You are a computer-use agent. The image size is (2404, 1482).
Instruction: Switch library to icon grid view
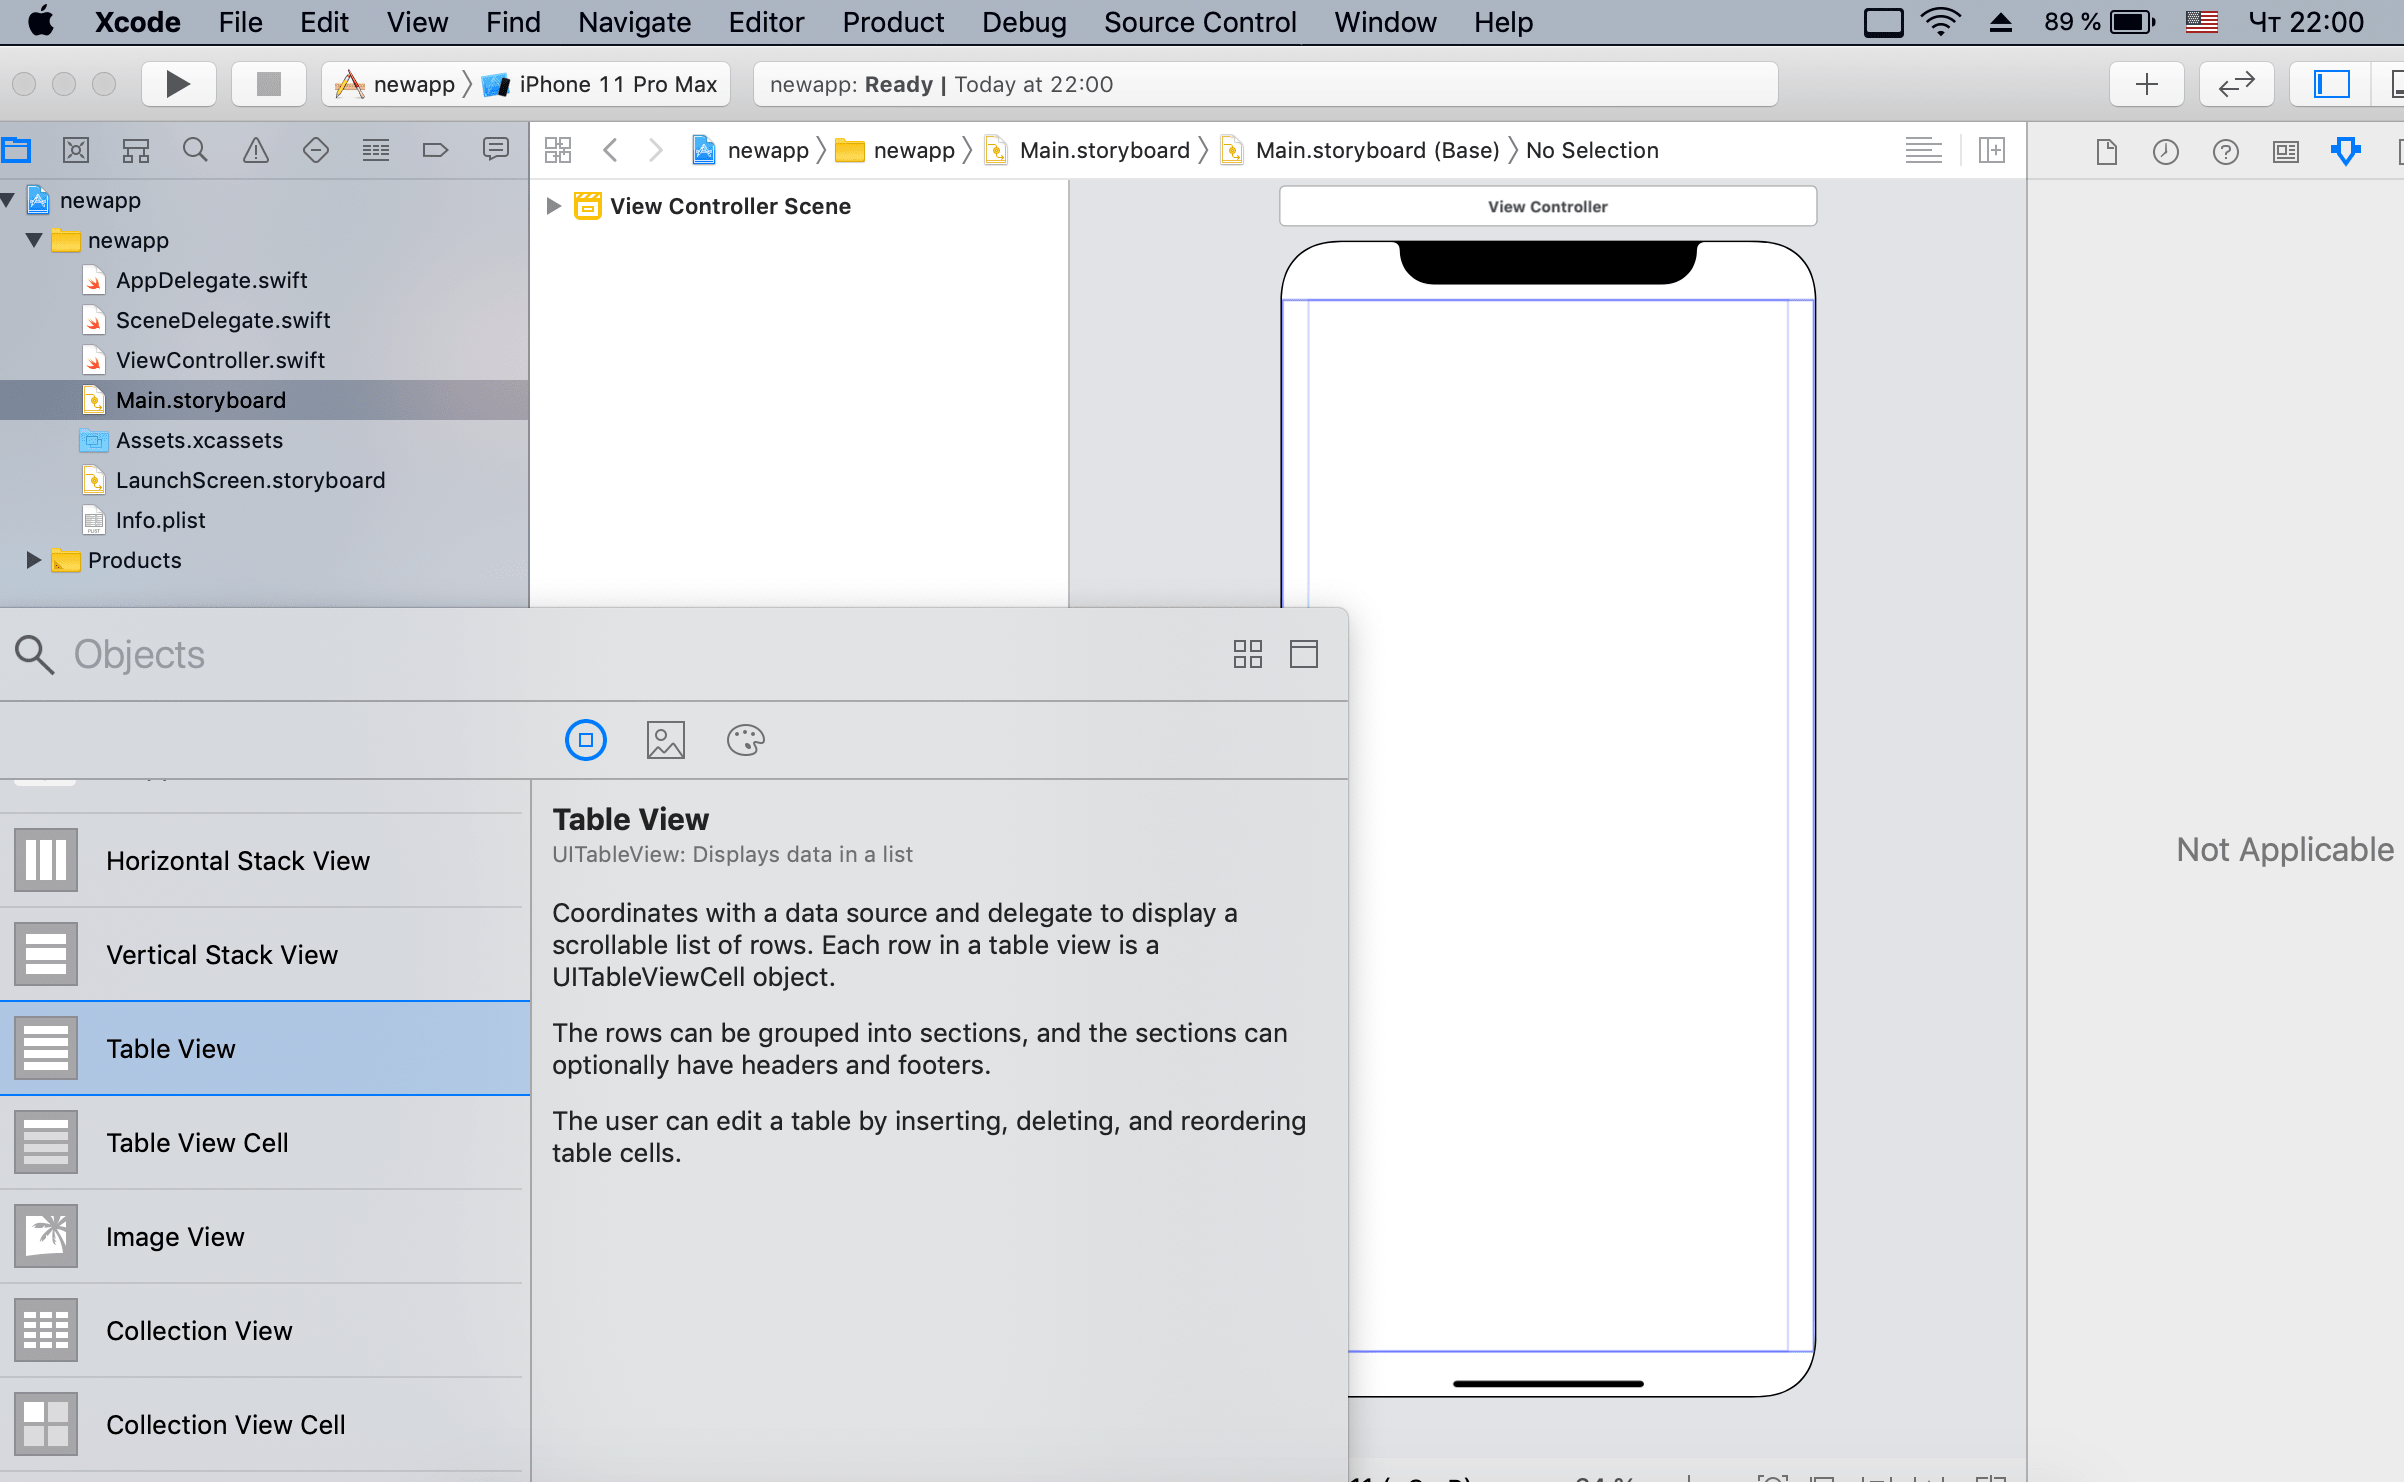coord(1248,654)
